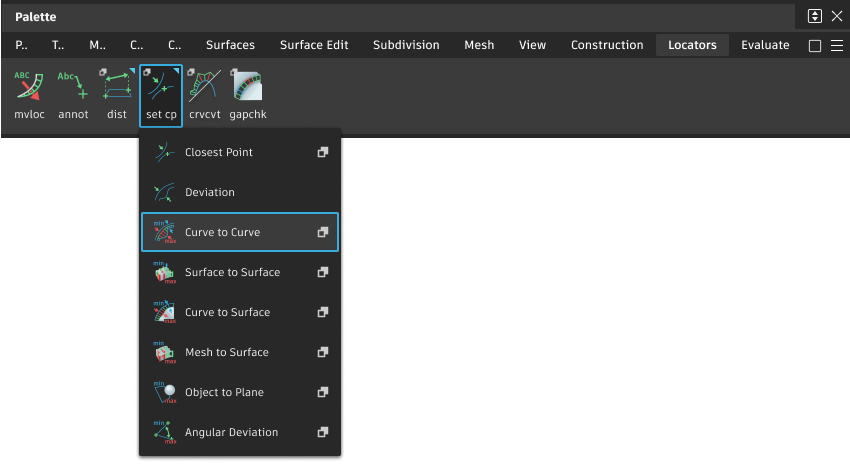Select Deviation in the flyout menu

tap(210, 192)
